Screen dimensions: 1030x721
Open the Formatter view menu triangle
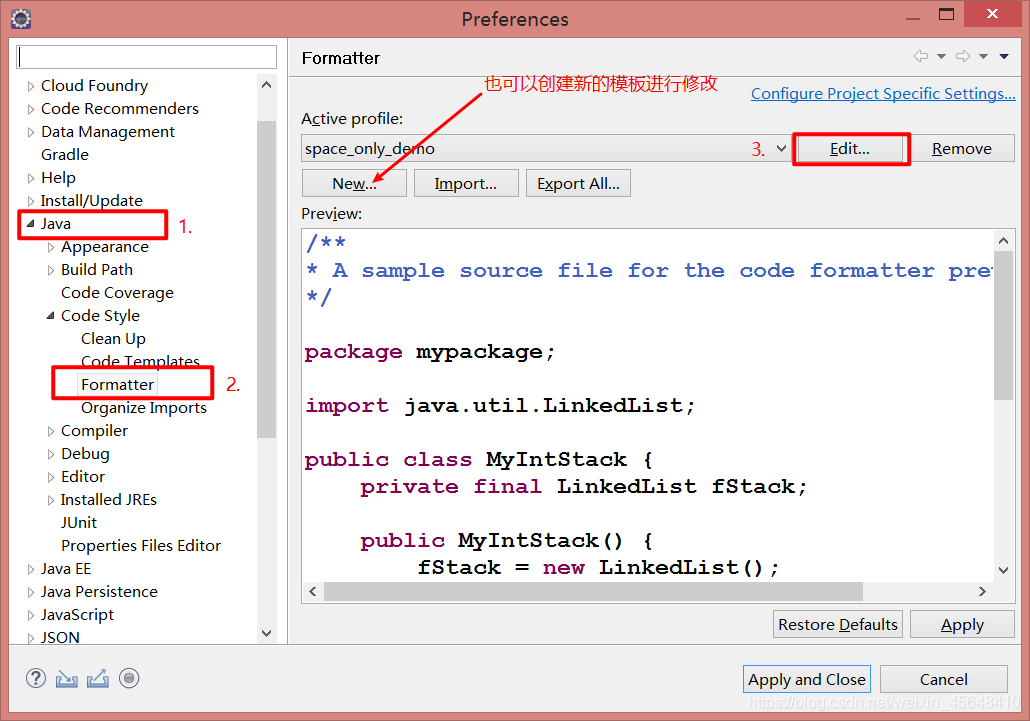coord(1004,56)
